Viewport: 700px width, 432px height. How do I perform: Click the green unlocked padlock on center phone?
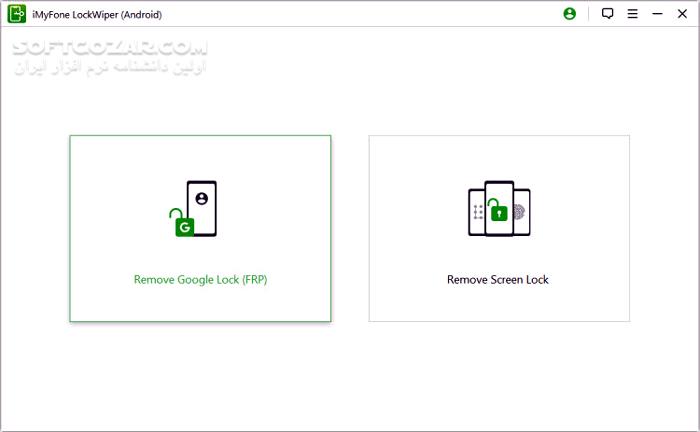click(x=498, y=210)
